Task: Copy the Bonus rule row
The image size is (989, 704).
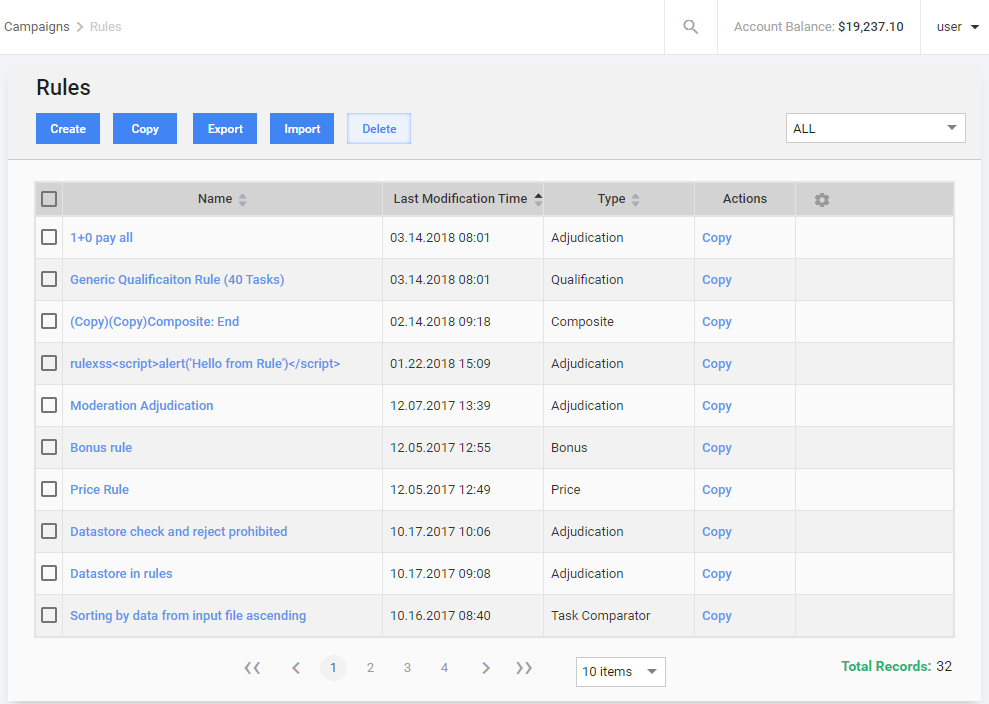Action: [717, 447]
